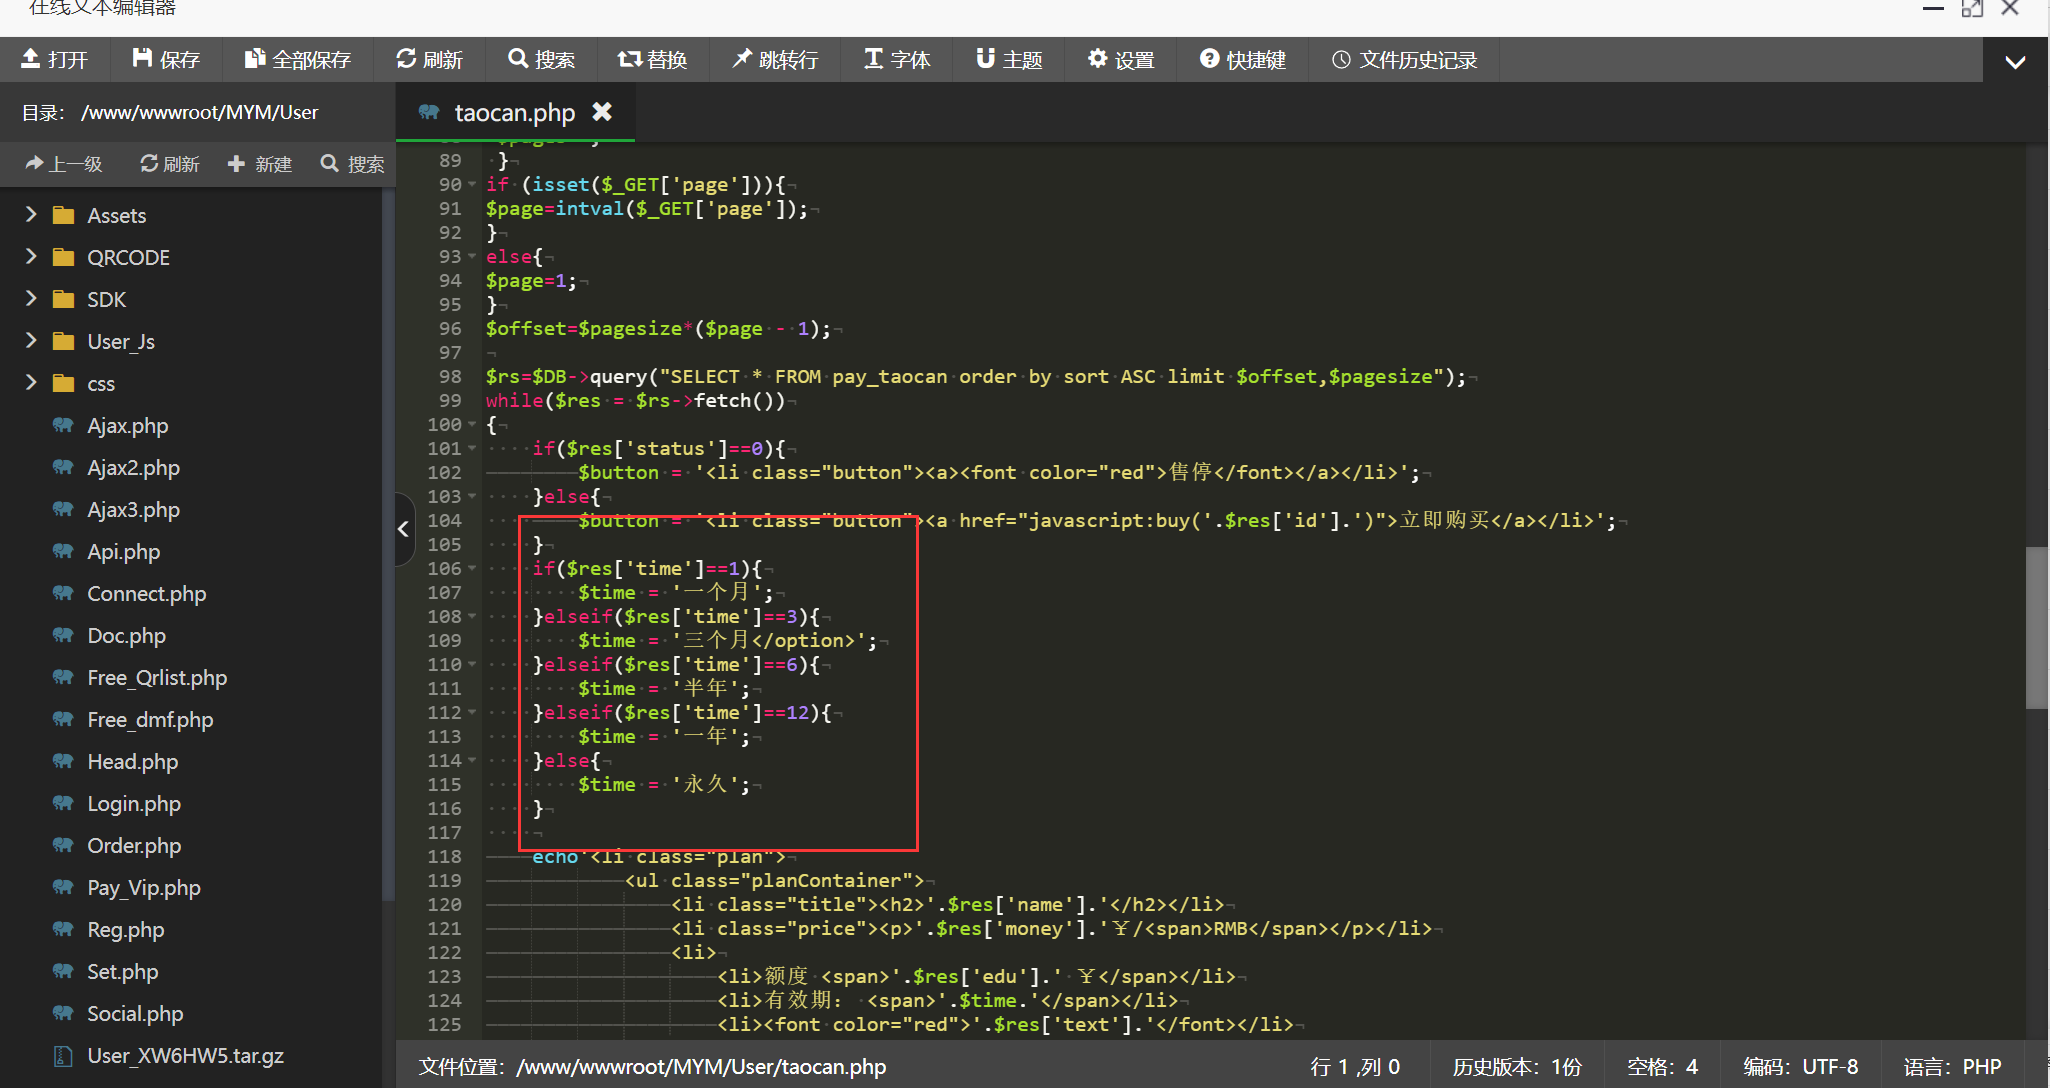Refresh the editor using toolbar 刷新
This screenshot has width=2050, height=1088.
(430, 60)
